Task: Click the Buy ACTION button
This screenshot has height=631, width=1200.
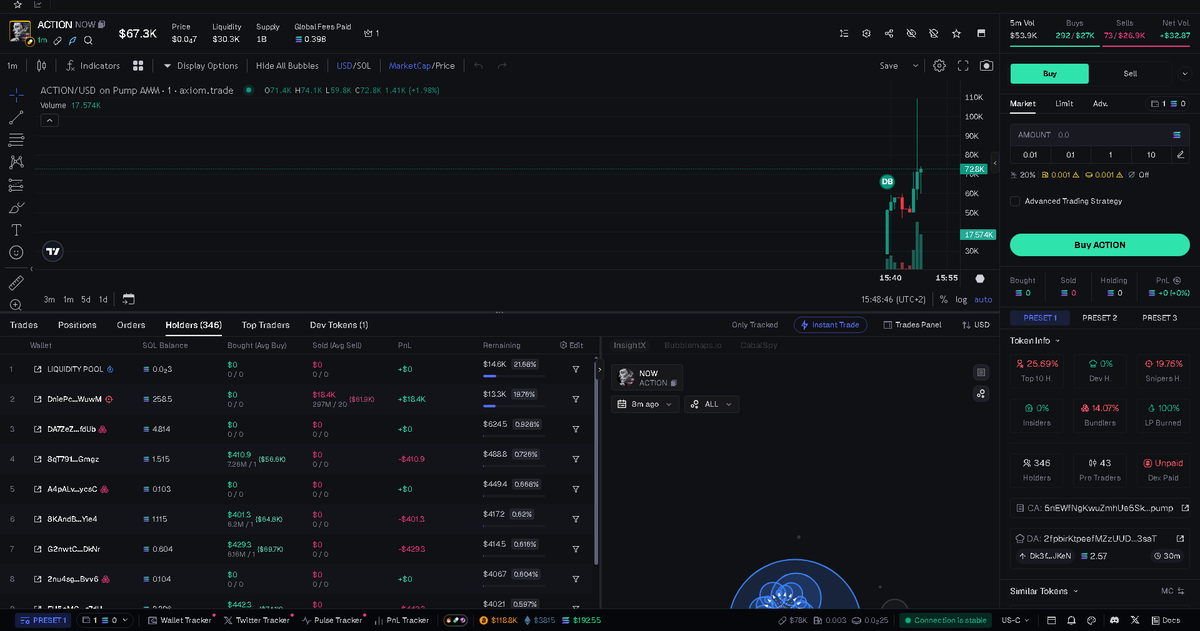Action: 1099,245
